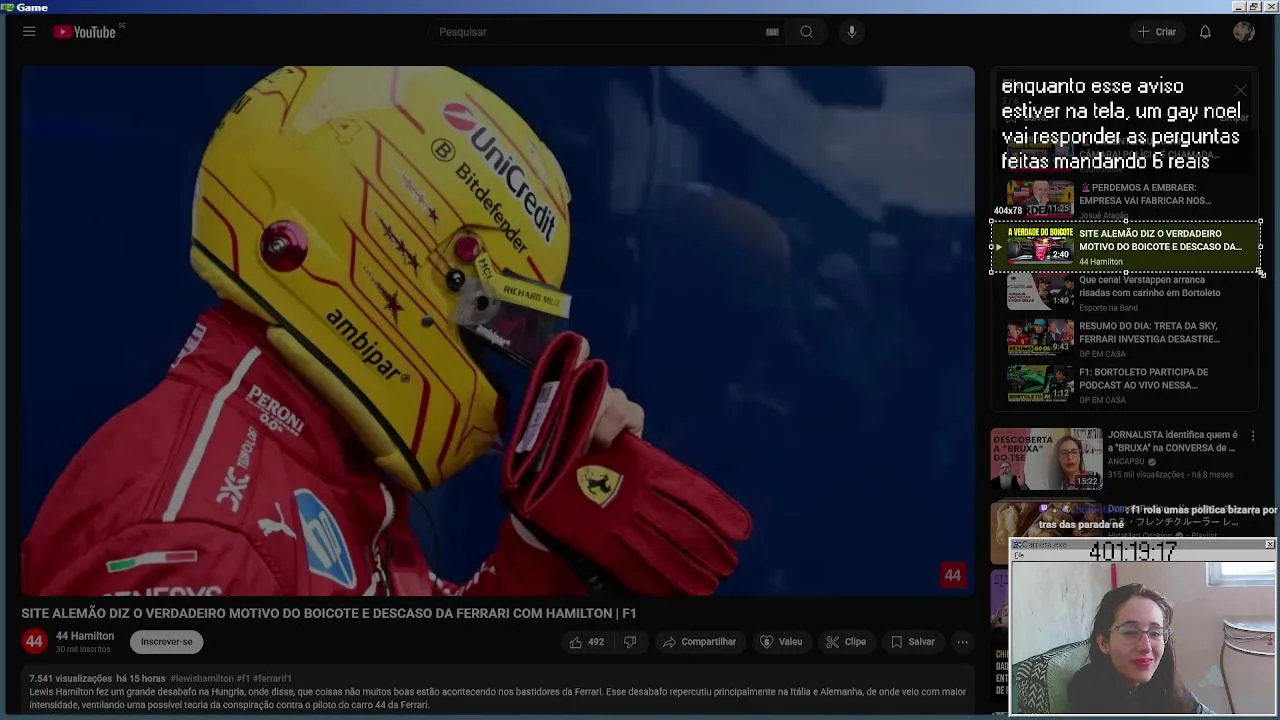Viewport: 1280px width, 720px height.
Task: Create a clip with Clipe button
Action: (x=846, y=642)
